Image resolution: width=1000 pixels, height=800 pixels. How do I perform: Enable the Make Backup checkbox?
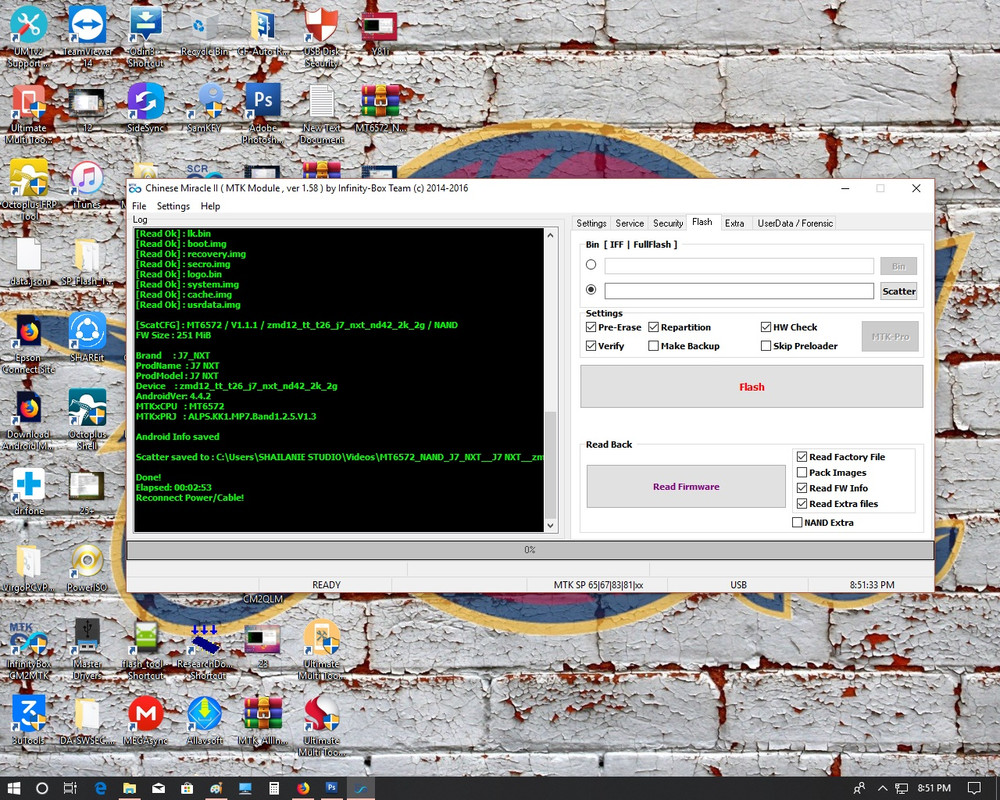[653, 346]
